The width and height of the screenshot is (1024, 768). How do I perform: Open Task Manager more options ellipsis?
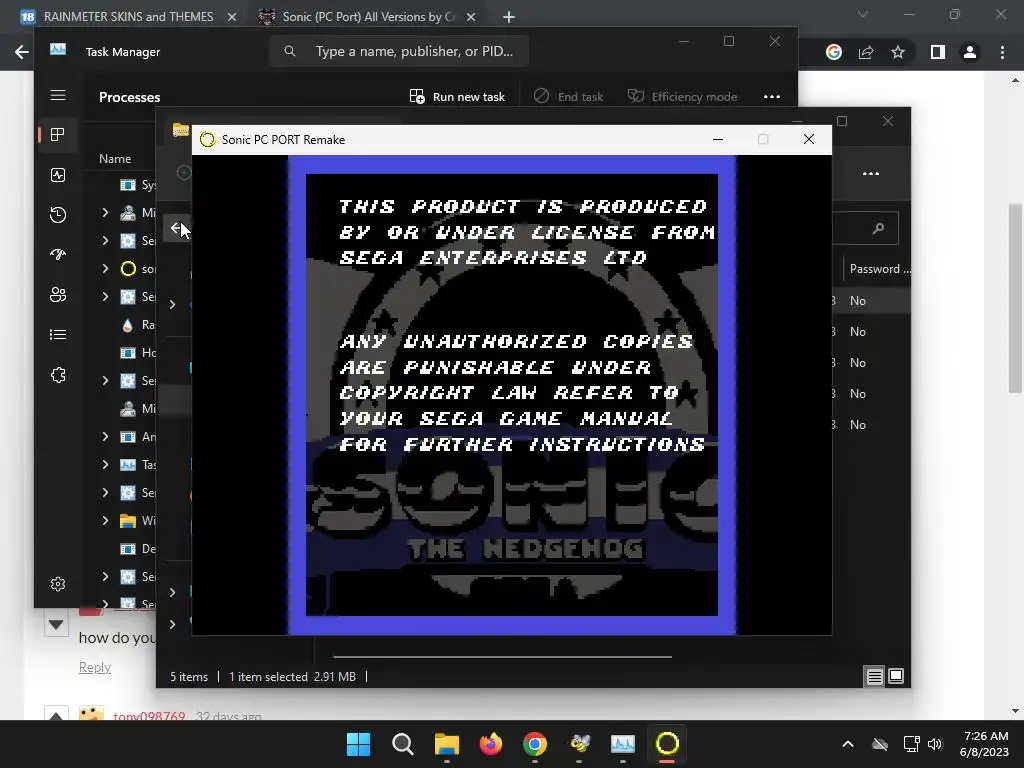coord(772,97)
